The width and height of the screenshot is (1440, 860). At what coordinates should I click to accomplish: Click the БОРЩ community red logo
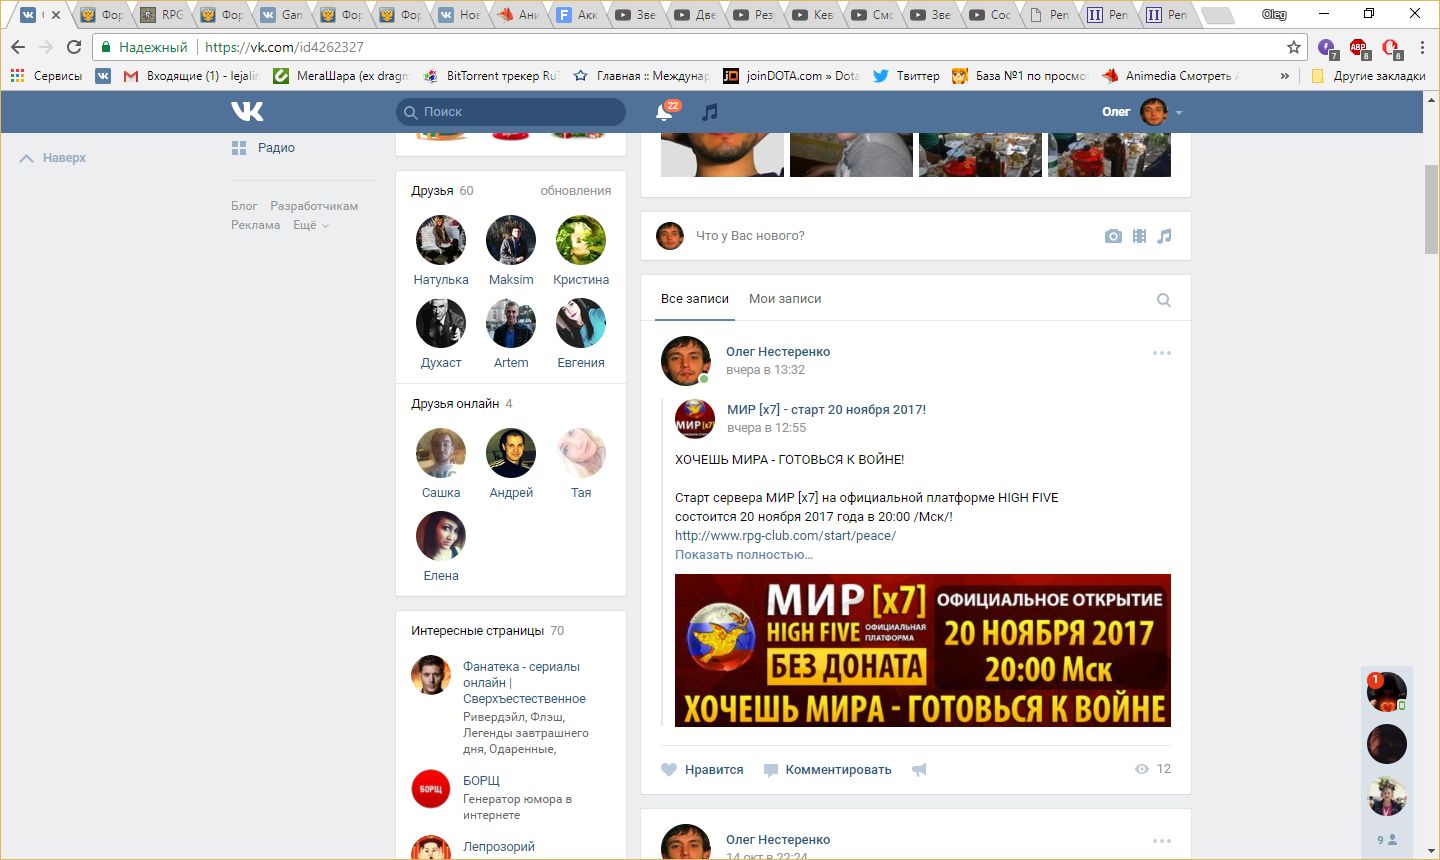pos(431,789)
